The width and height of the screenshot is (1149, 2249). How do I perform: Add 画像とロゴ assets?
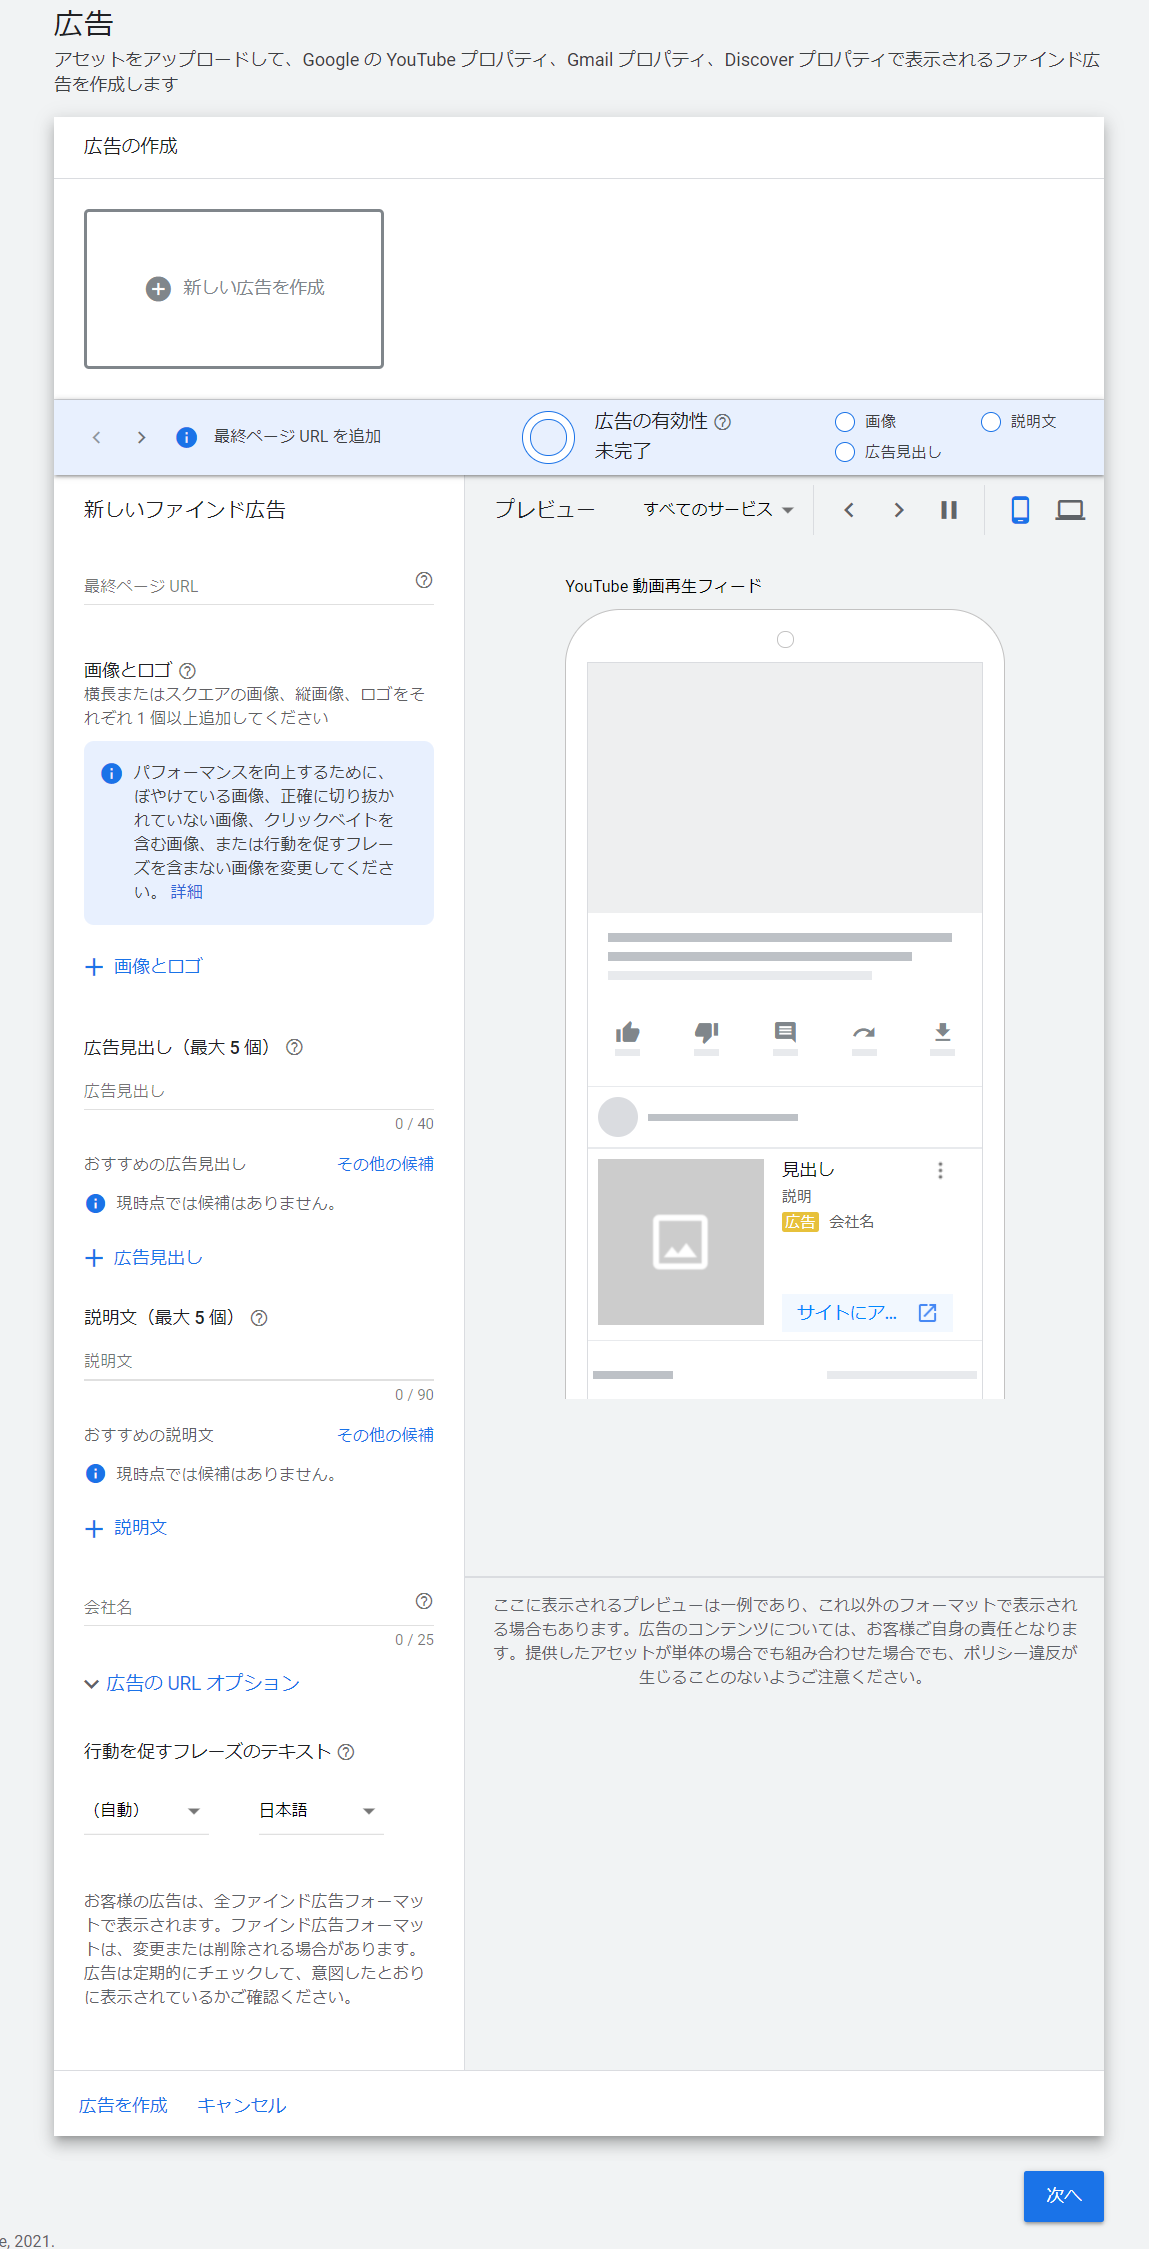click(x=144, y=967)
